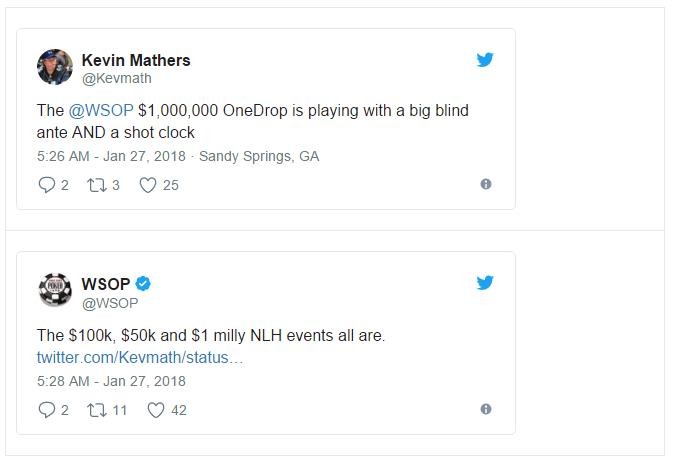Reply to the WSOP tweet
673x463 pixels.
click(46, 409)
